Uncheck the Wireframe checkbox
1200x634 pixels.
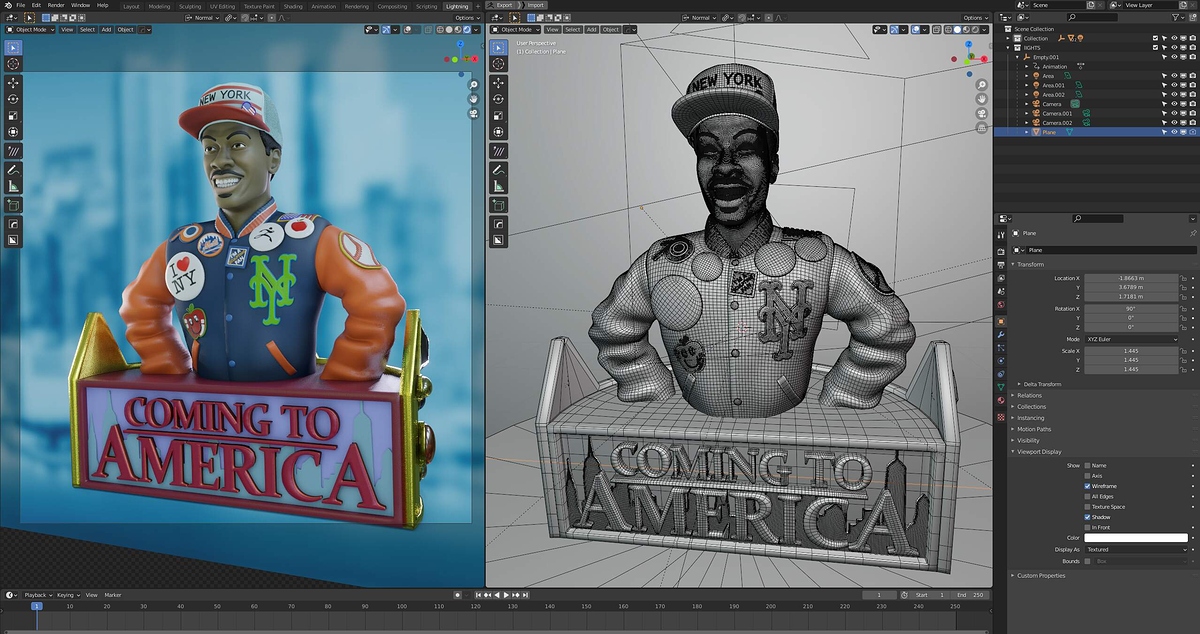[x=1088, y=486]
